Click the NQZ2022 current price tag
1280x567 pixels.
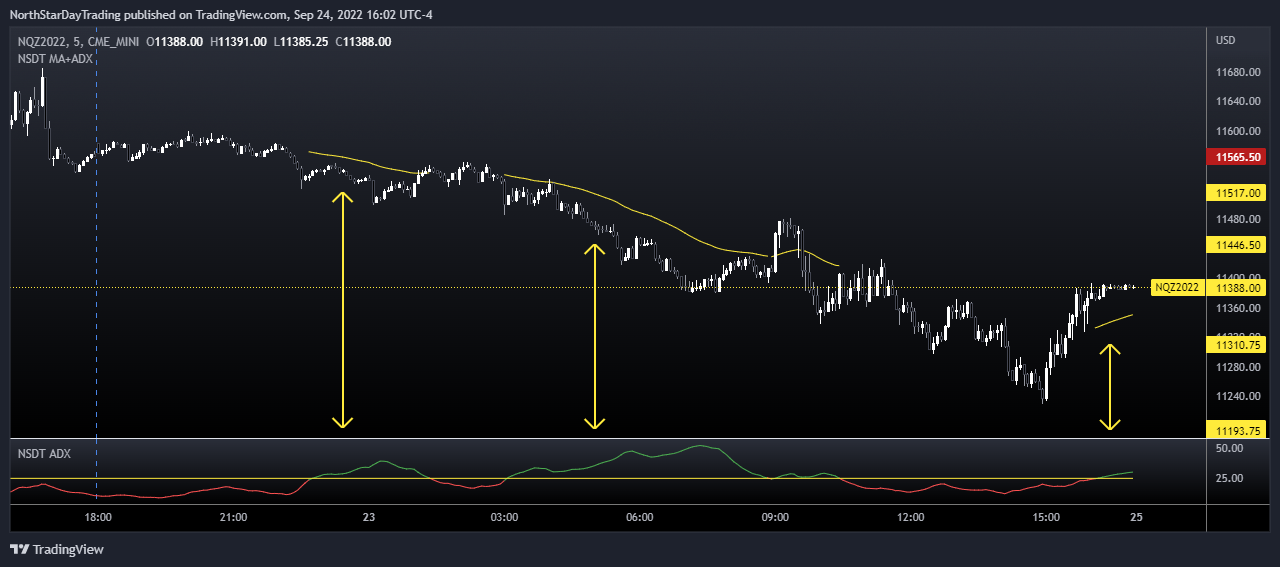coord(1177,287)
